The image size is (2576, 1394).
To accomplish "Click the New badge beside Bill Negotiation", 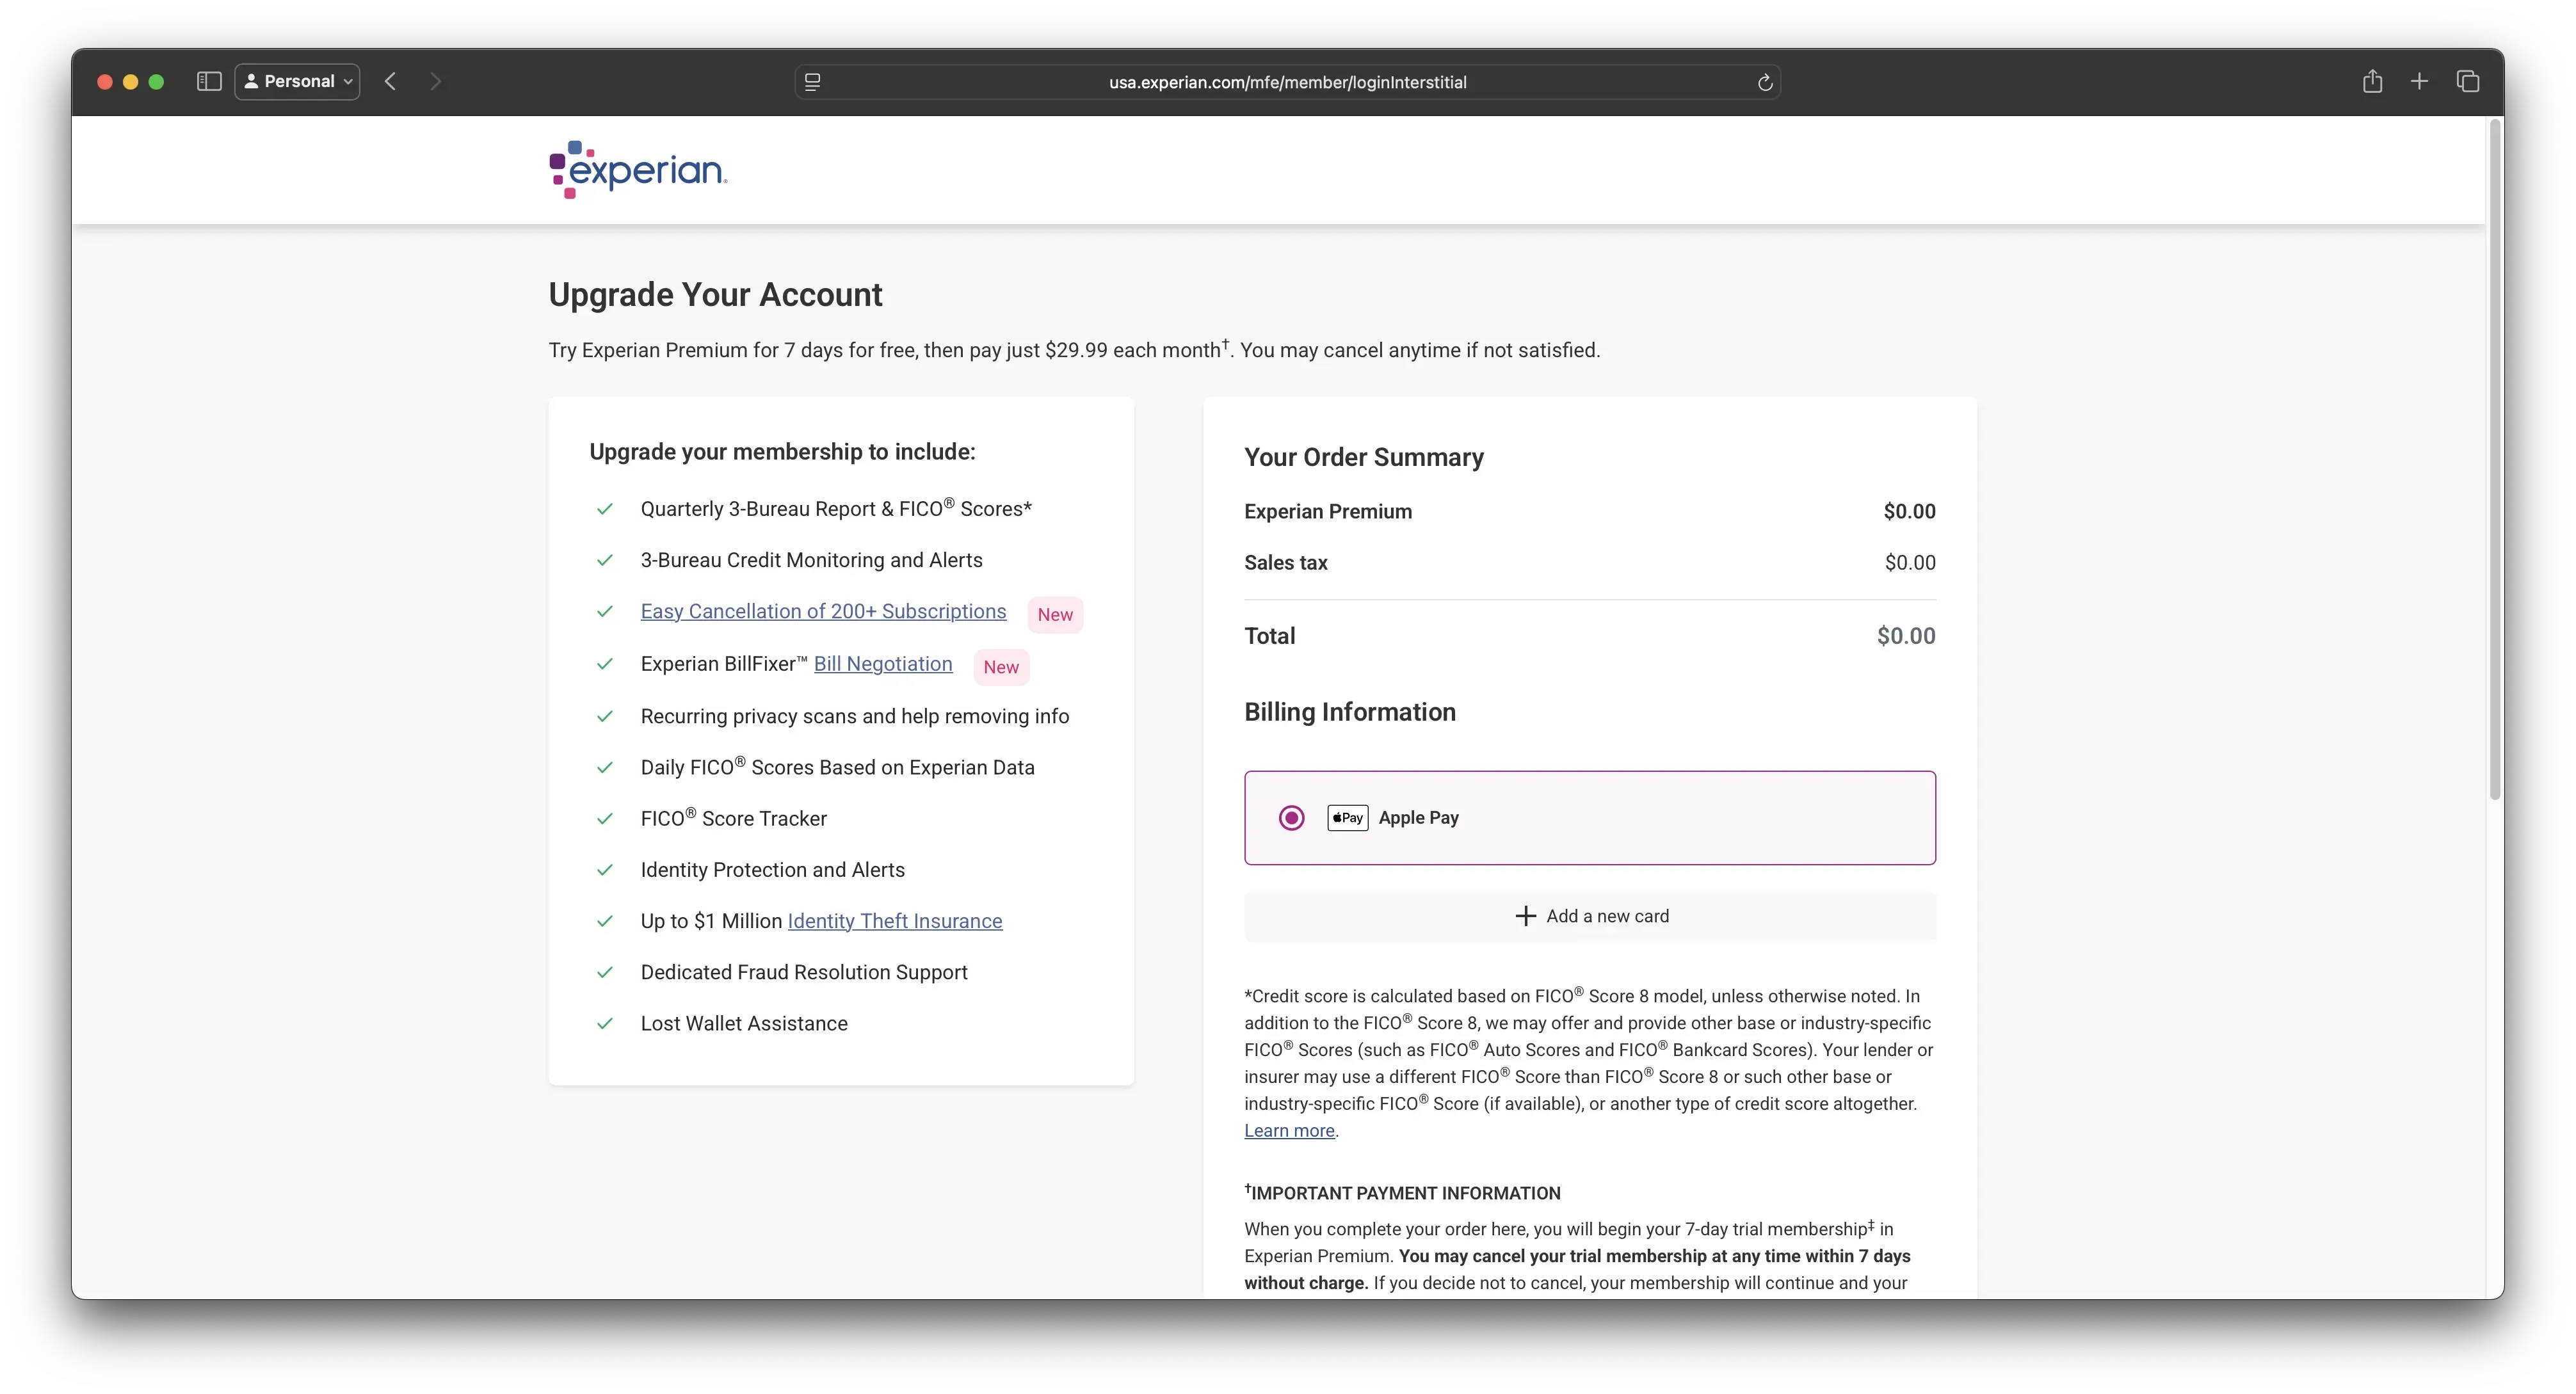I will [x=1001, y=667].
